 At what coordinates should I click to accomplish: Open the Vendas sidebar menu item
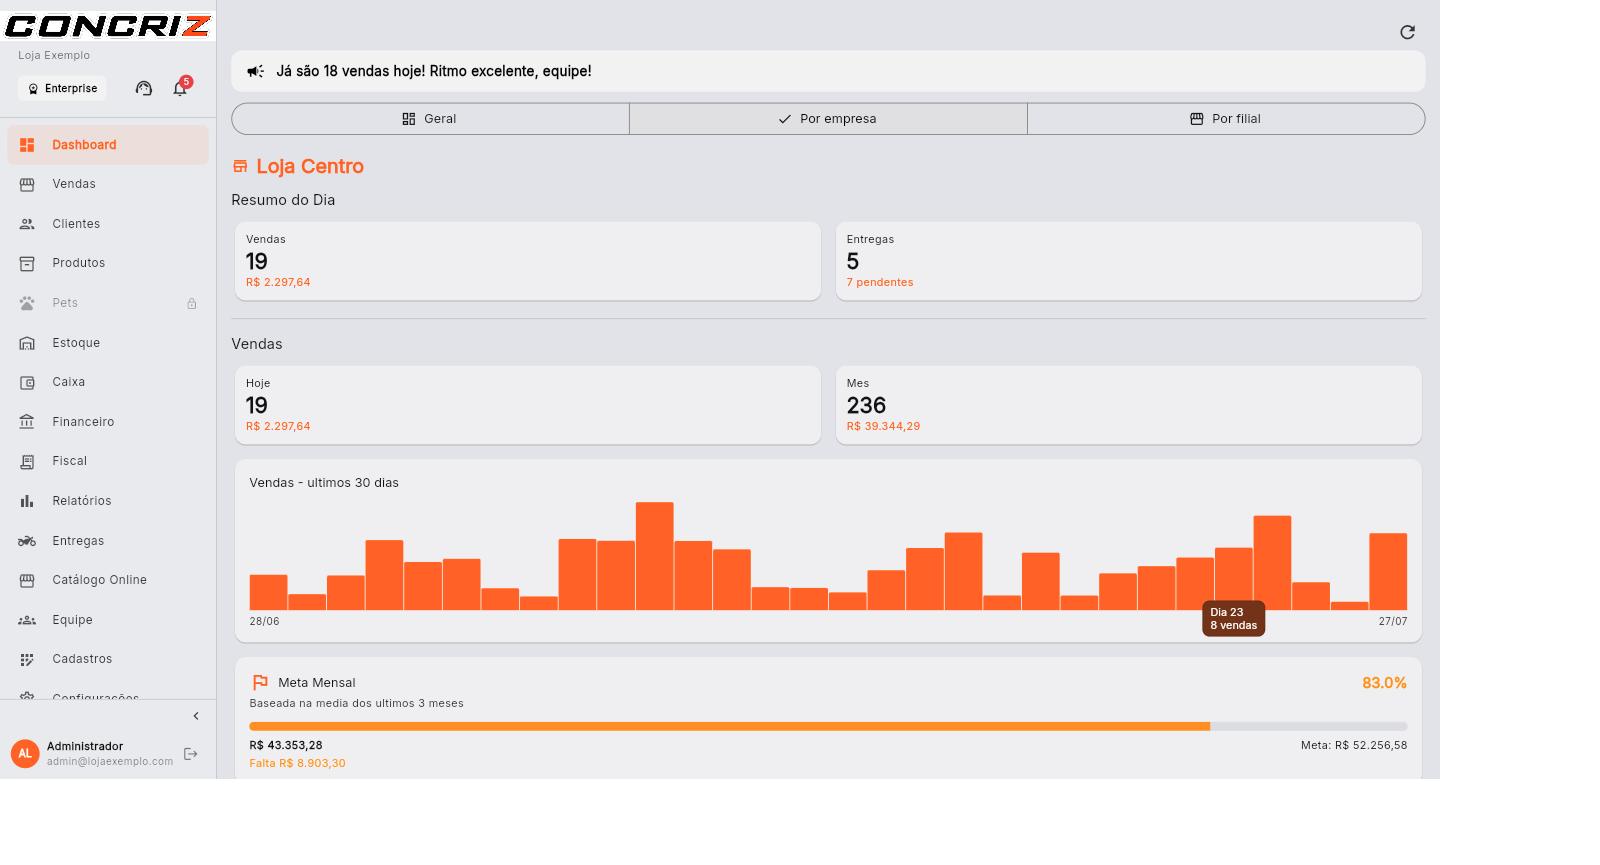click(x=108, y=184)
